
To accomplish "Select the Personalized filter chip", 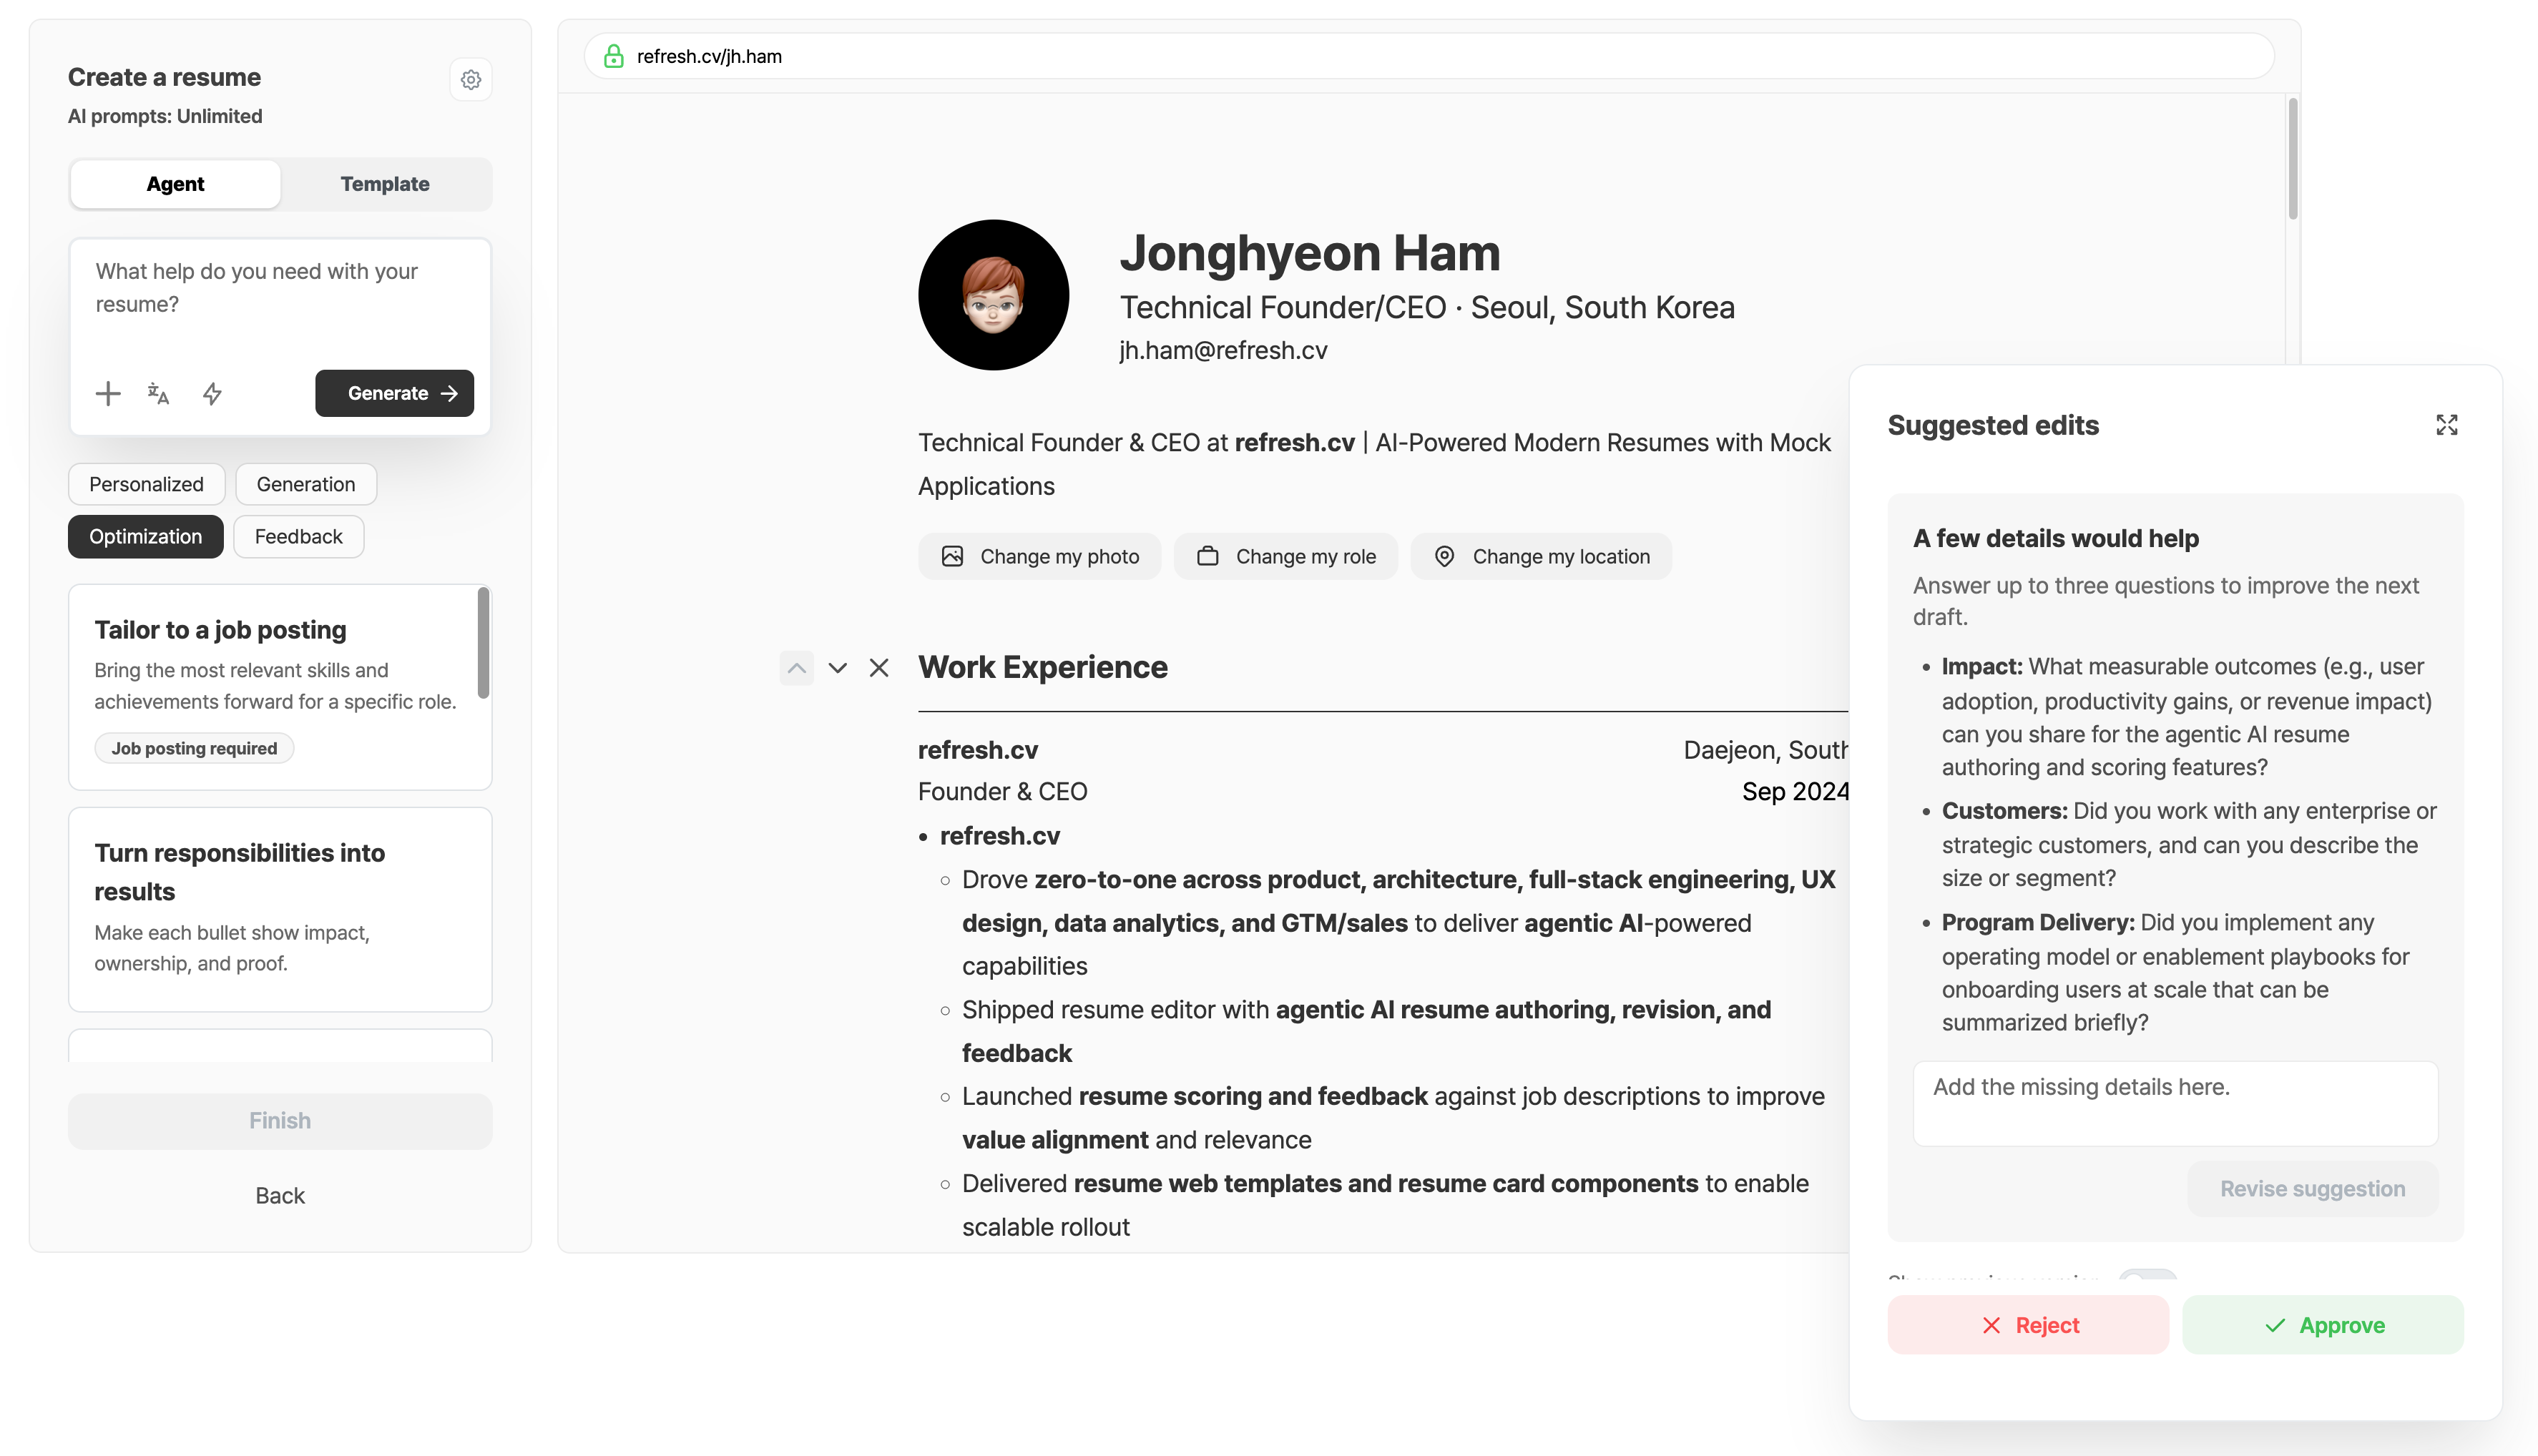I will 146,484.
